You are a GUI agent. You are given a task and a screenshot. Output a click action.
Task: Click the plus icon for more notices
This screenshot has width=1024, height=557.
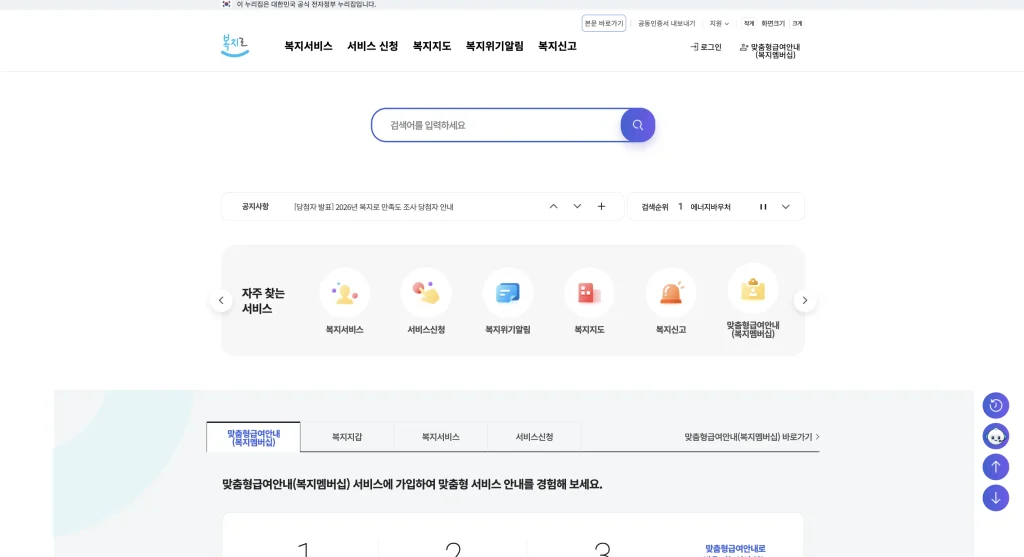click(x=601, y=206)
